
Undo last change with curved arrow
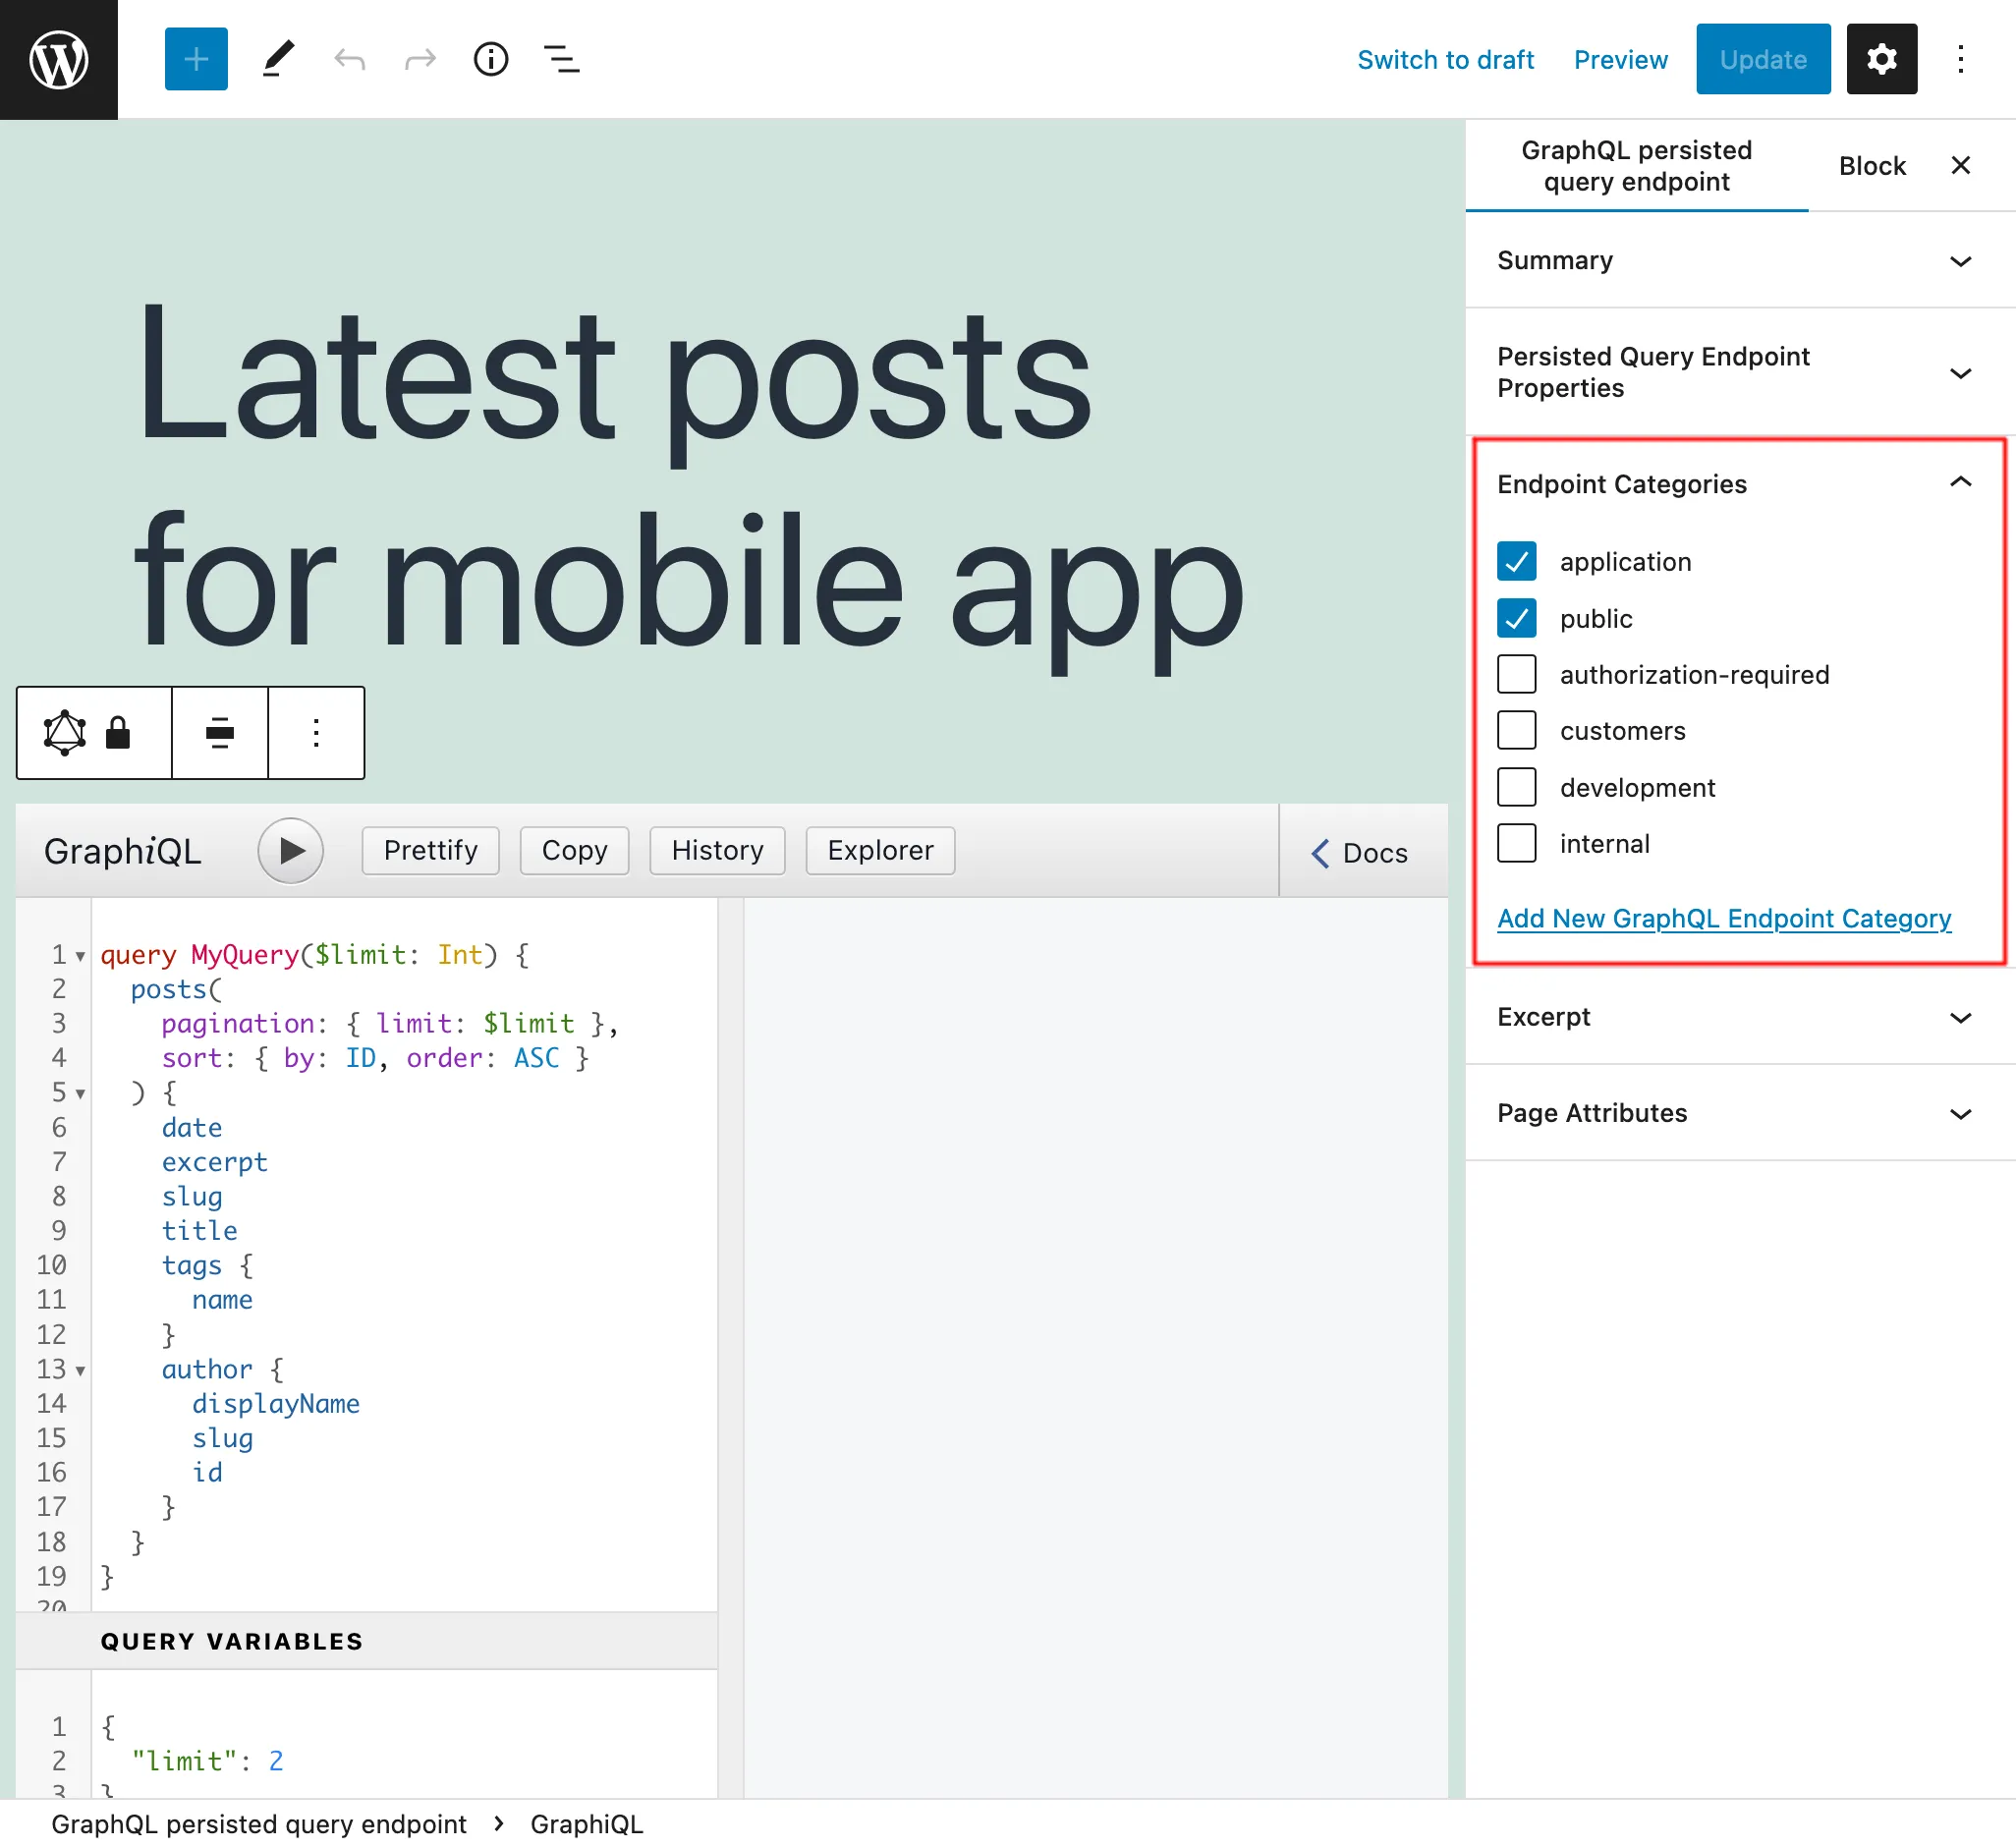click(349, 59)
